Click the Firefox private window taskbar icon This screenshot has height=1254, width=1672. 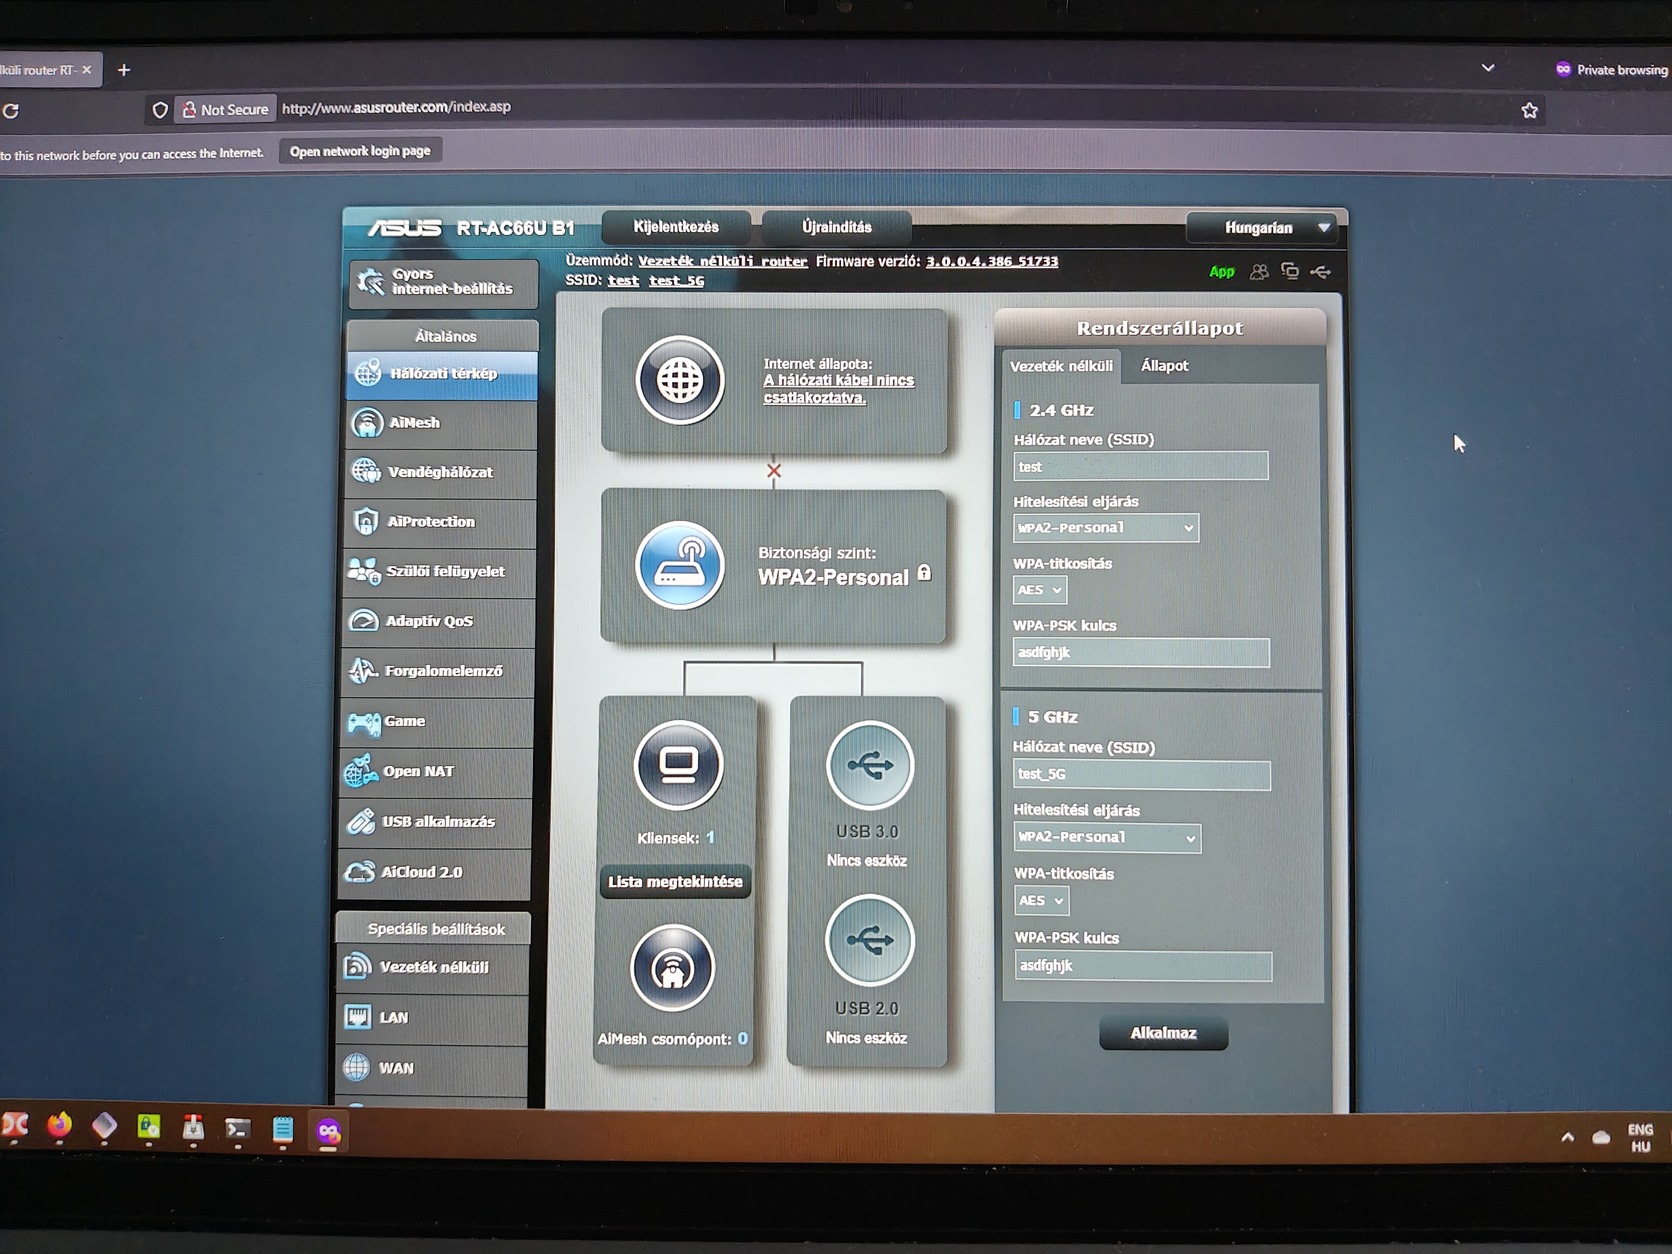pyautogui.click(x=329, y=1132)
